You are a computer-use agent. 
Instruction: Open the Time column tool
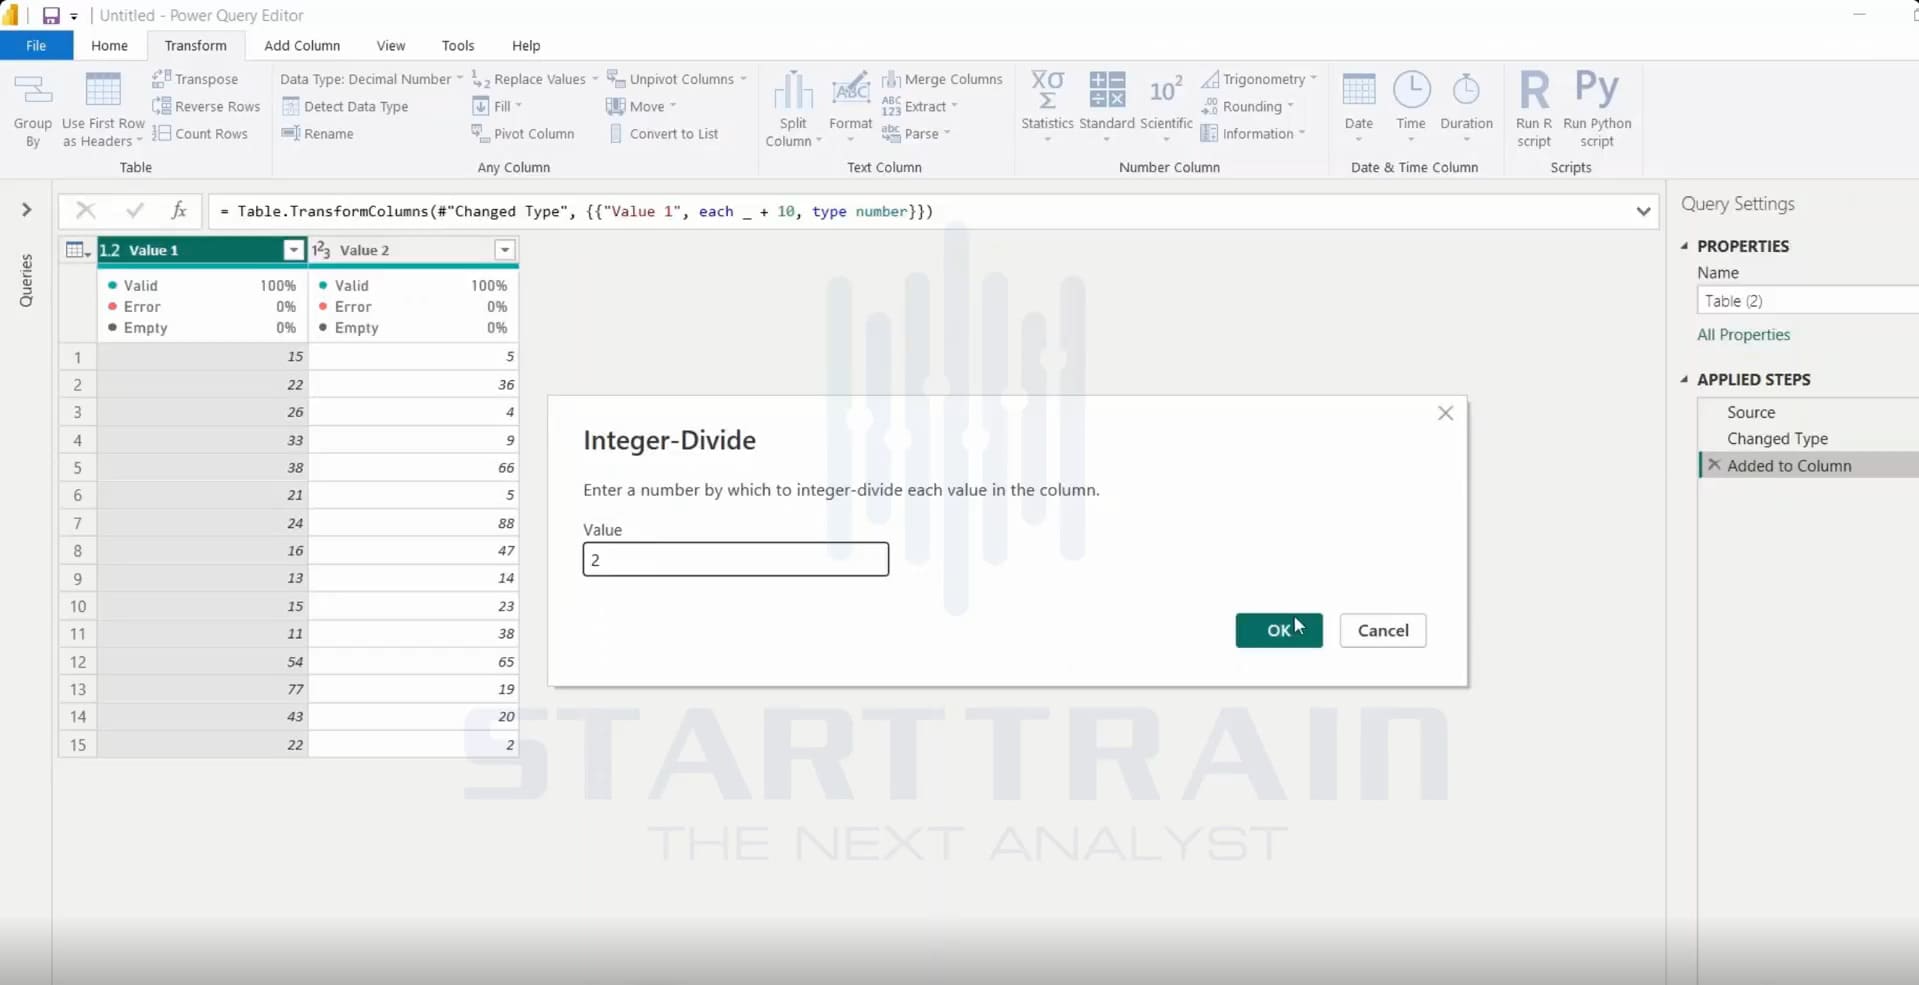1411,105
